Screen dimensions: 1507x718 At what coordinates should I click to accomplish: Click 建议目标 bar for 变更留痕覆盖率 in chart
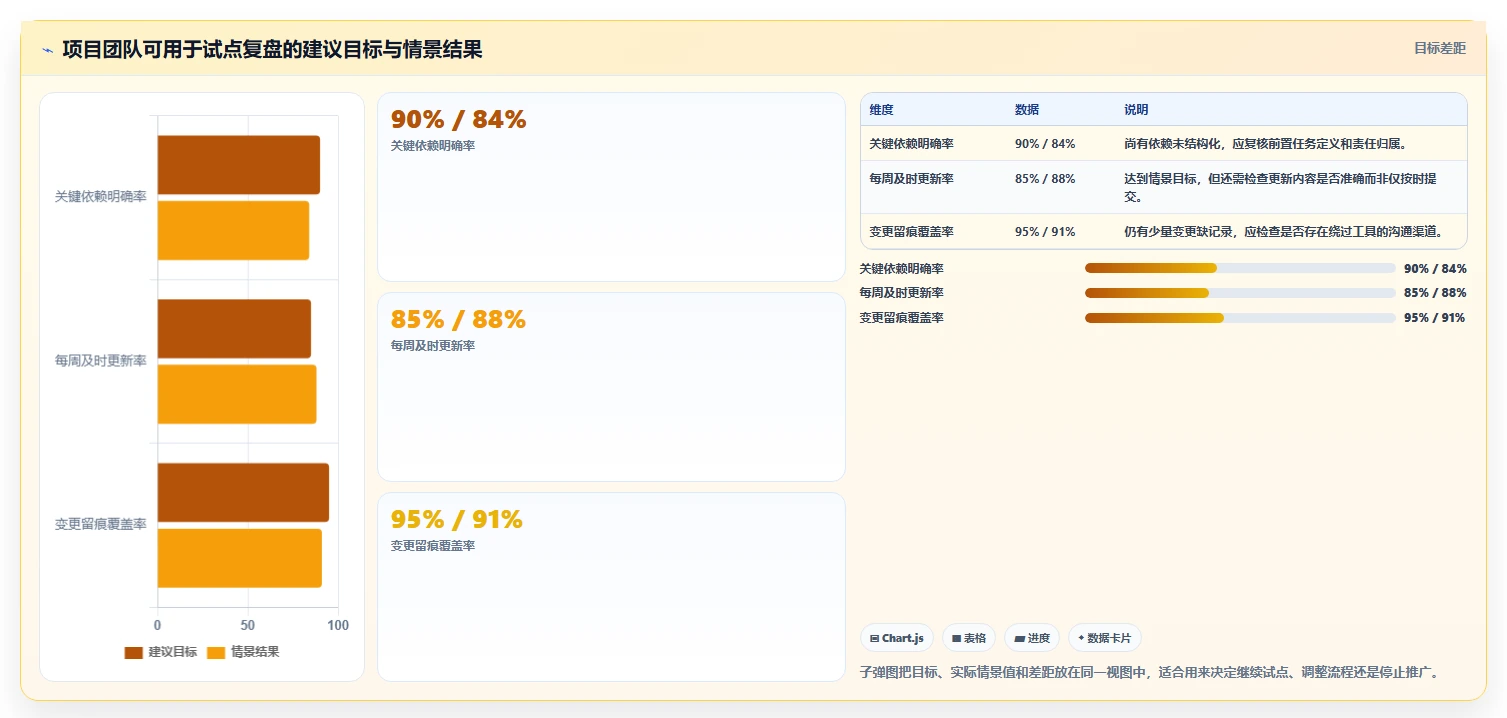click(243, 492)
